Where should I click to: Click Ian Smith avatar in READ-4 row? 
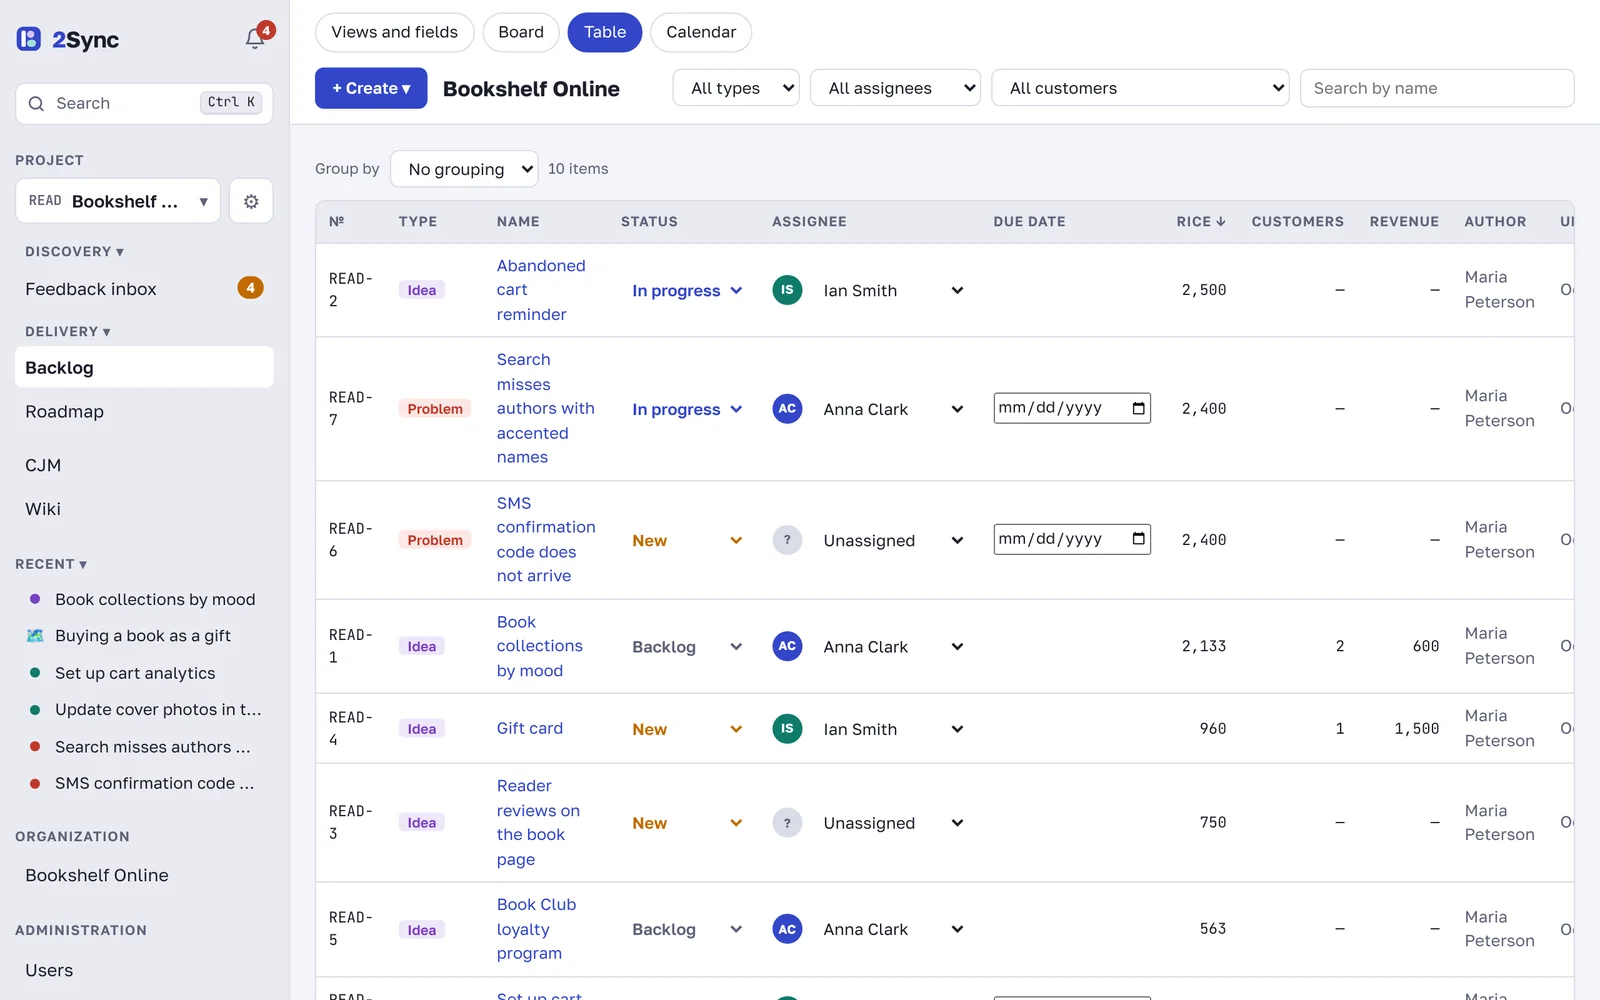(x=787, y=729)
